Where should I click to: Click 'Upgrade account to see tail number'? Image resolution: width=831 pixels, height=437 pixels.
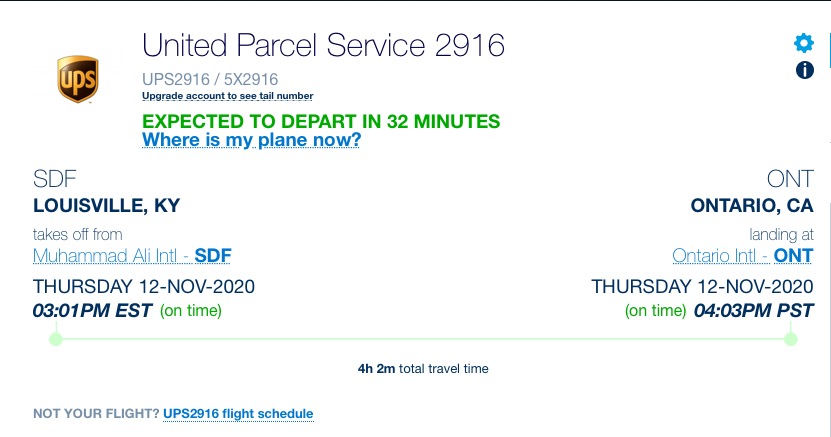pos(227,96)
